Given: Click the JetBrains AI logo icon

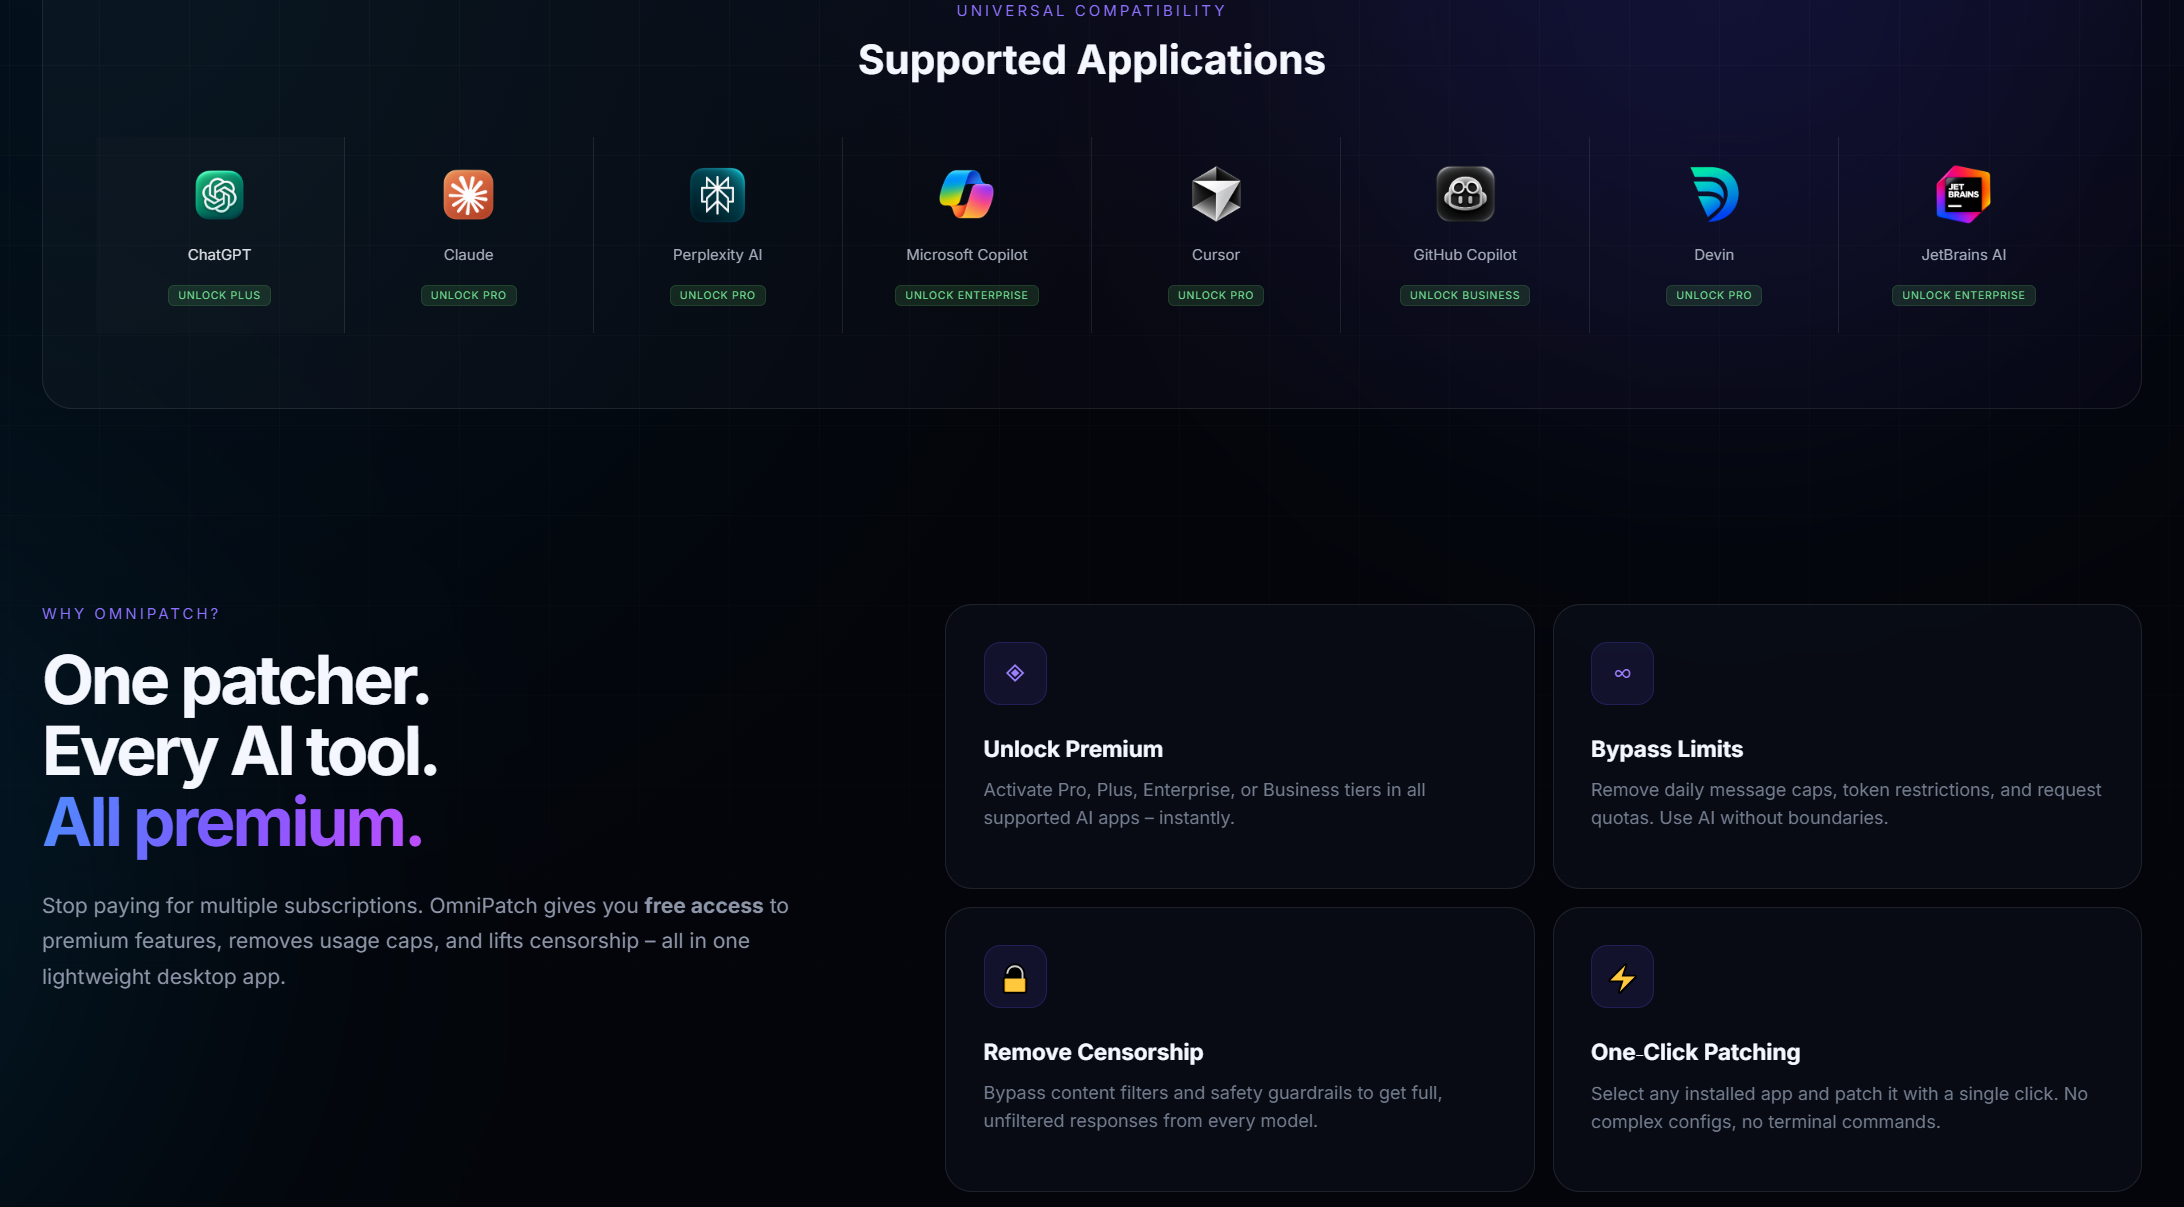Looking at the screenshot, I should pos(1963,194).
